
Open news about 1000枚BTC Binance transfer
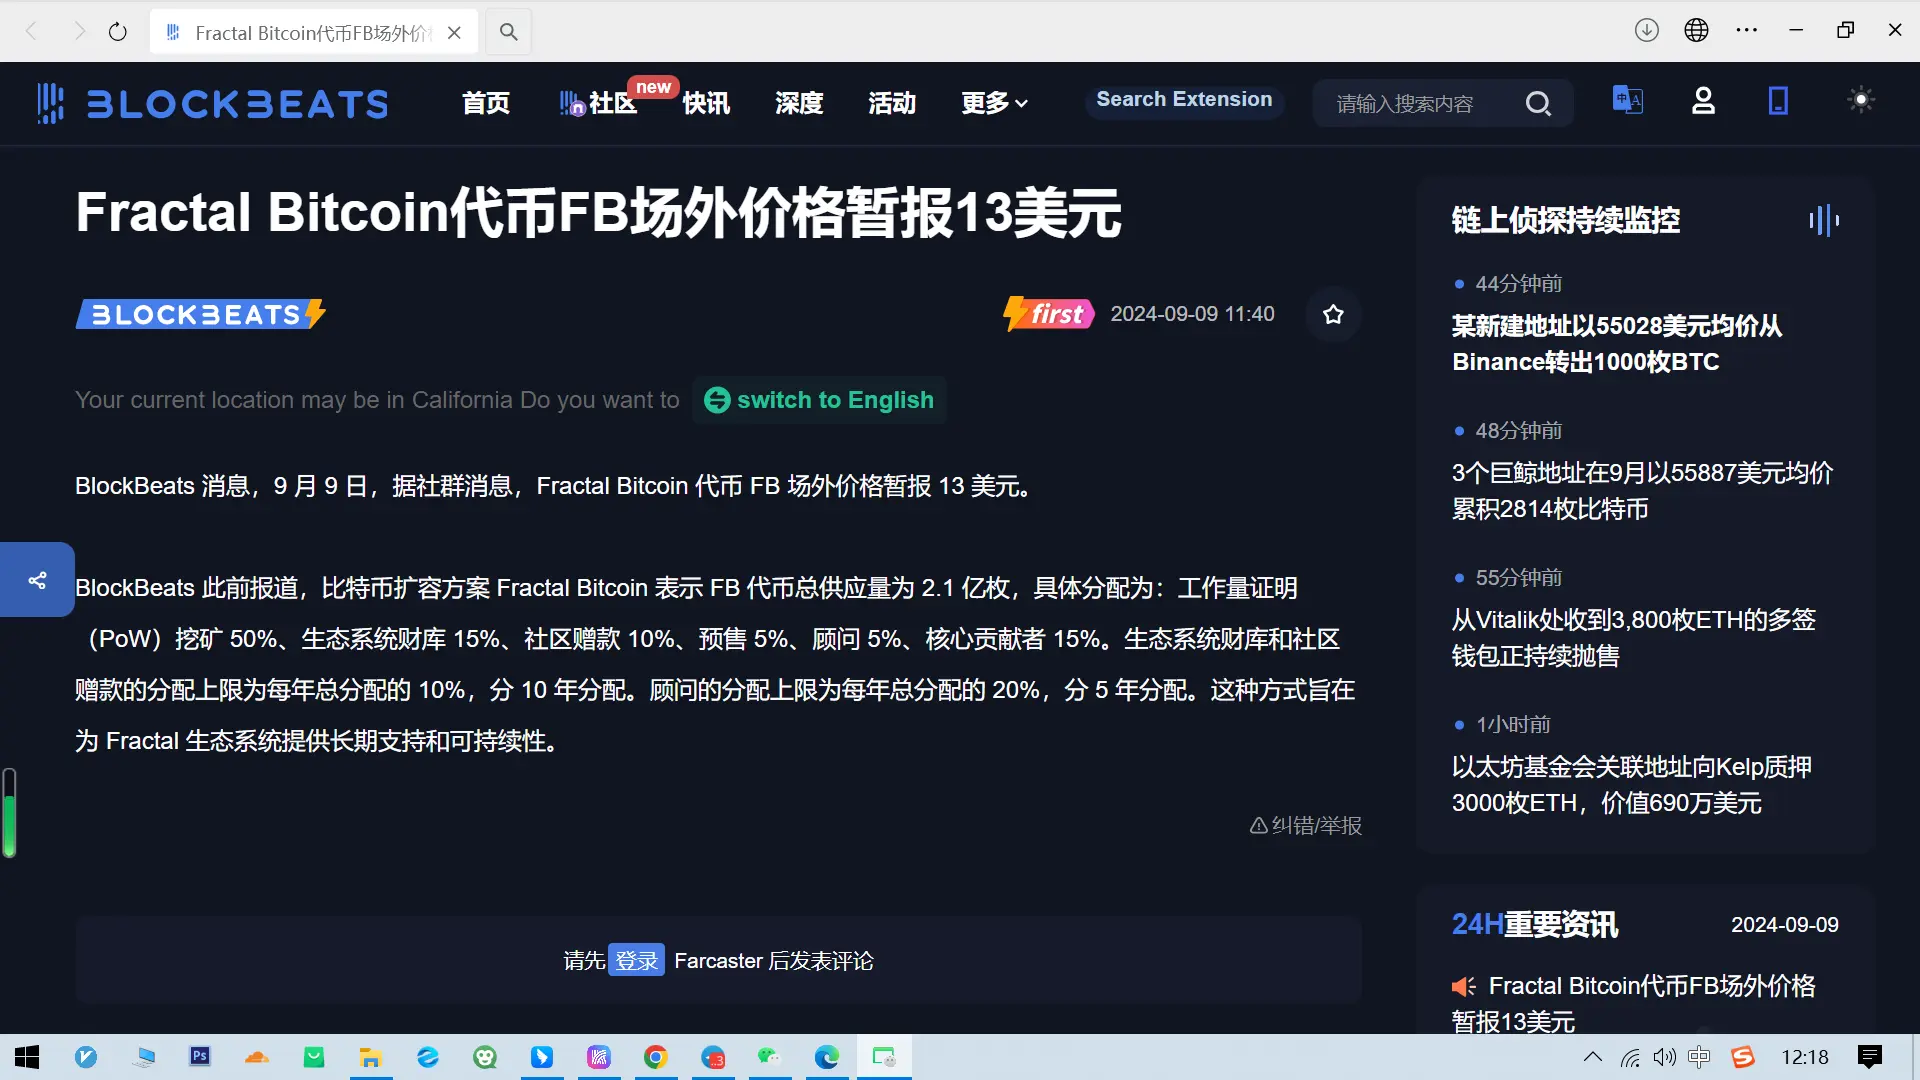pos(1617,344)
